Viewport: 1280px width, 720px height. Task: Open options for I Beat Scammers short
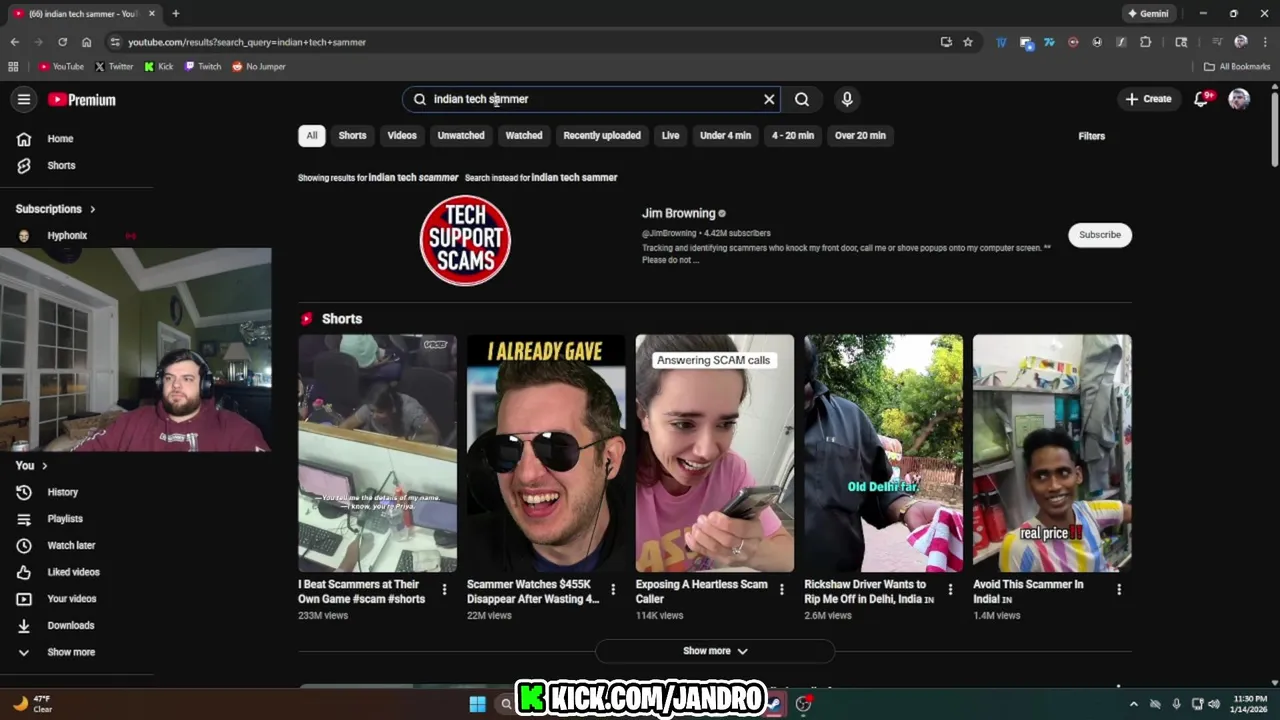(x=444, y=590)
